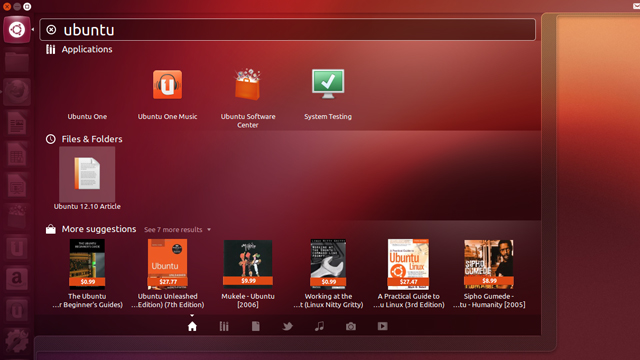Expand See 7 more results

pos(178,230)
